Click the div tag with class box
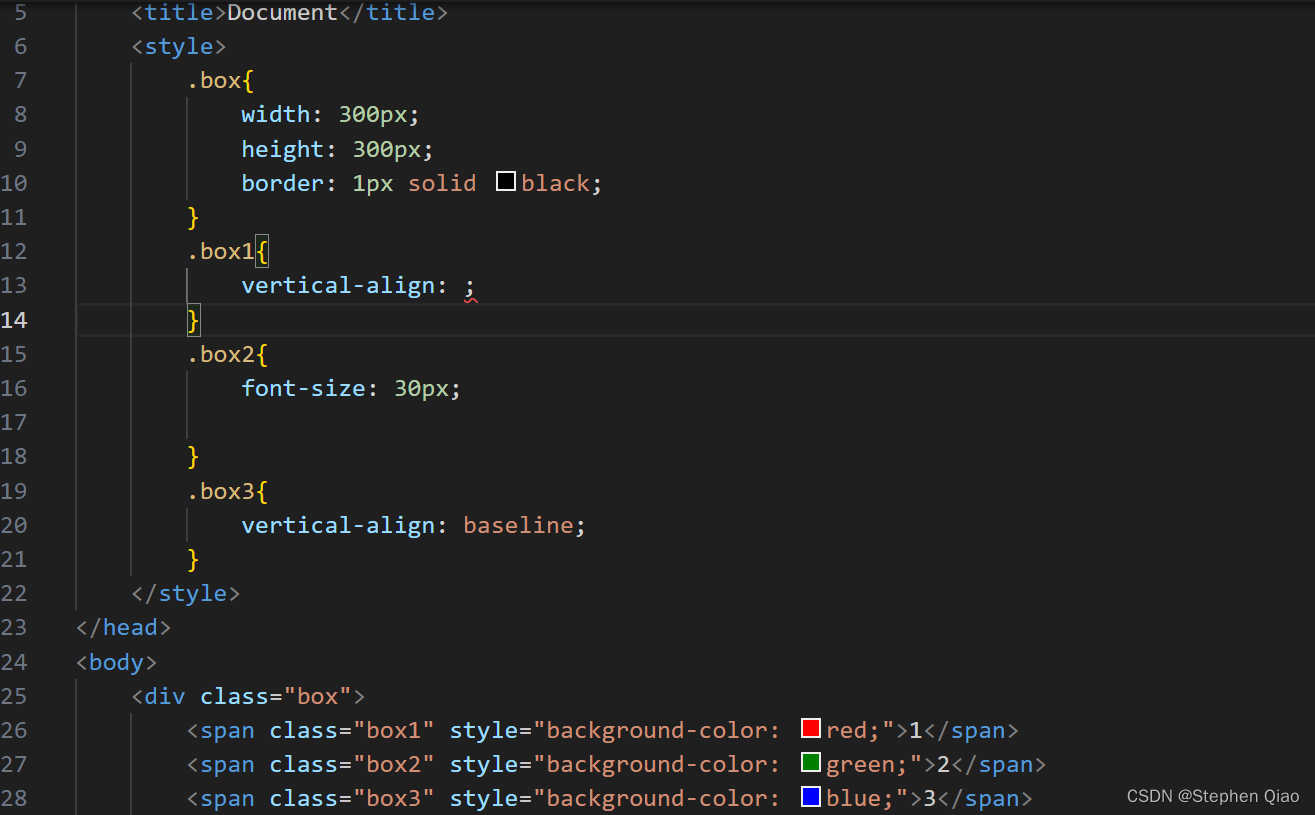1315x815 pixels. pos(249,696)
